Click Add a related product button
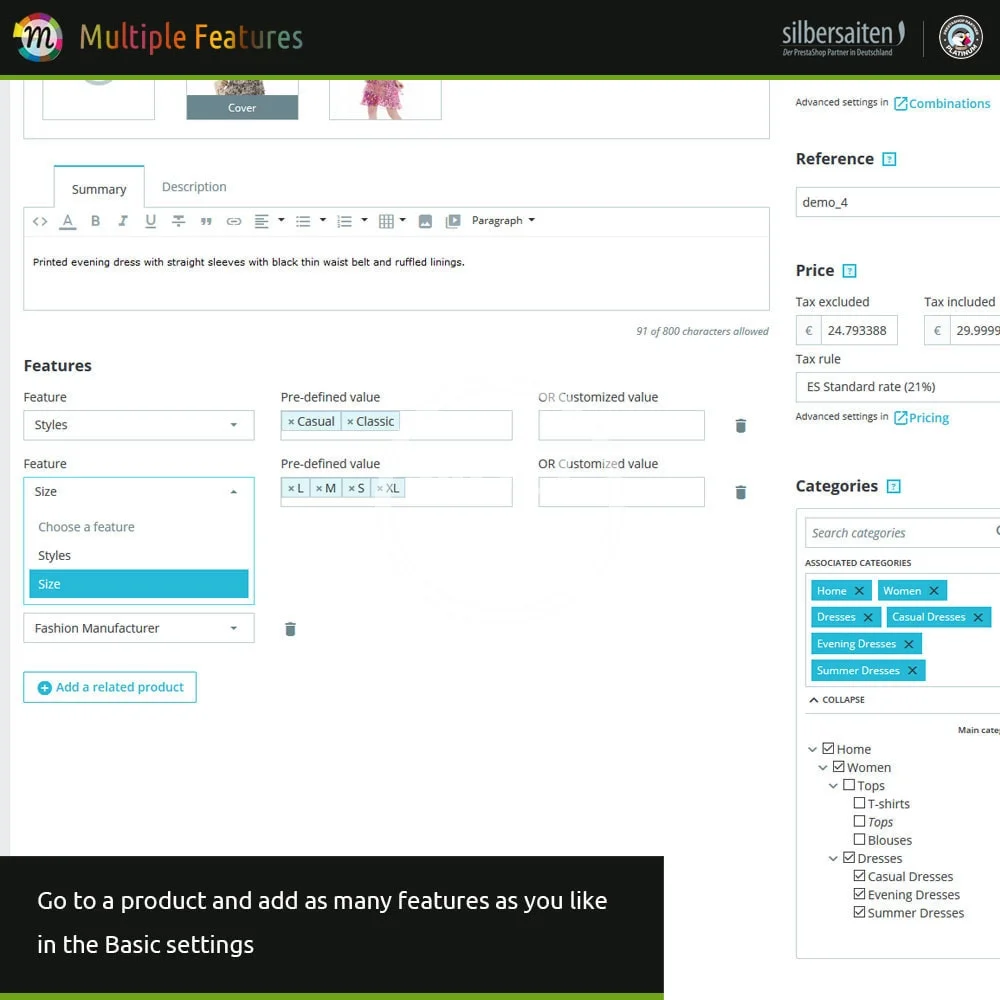Screen dimensions: 1000x1000 pos(110,687)
